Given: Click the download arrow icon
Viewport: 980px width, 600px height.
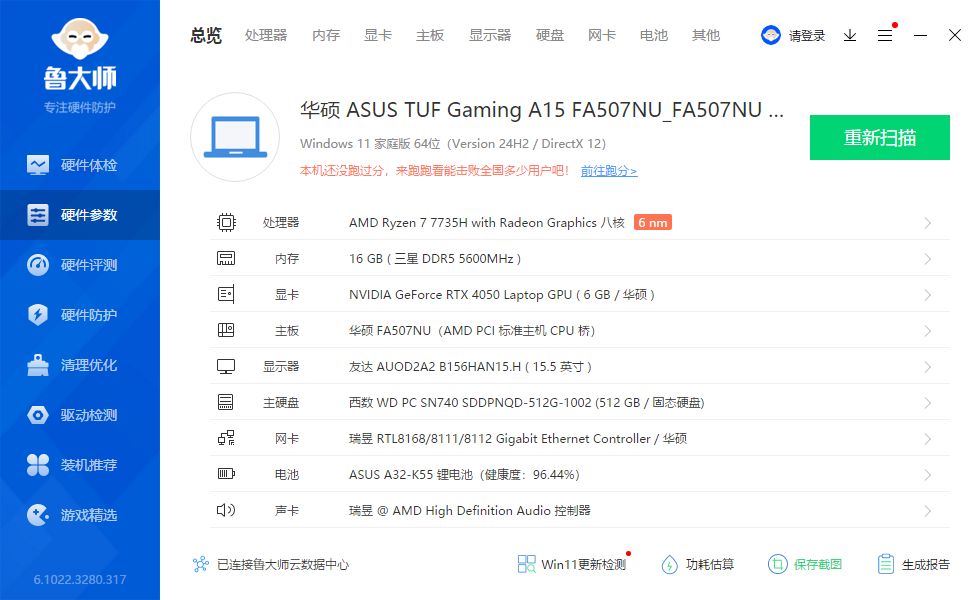Looking at the screenshot, I should [x=849, y=36].
